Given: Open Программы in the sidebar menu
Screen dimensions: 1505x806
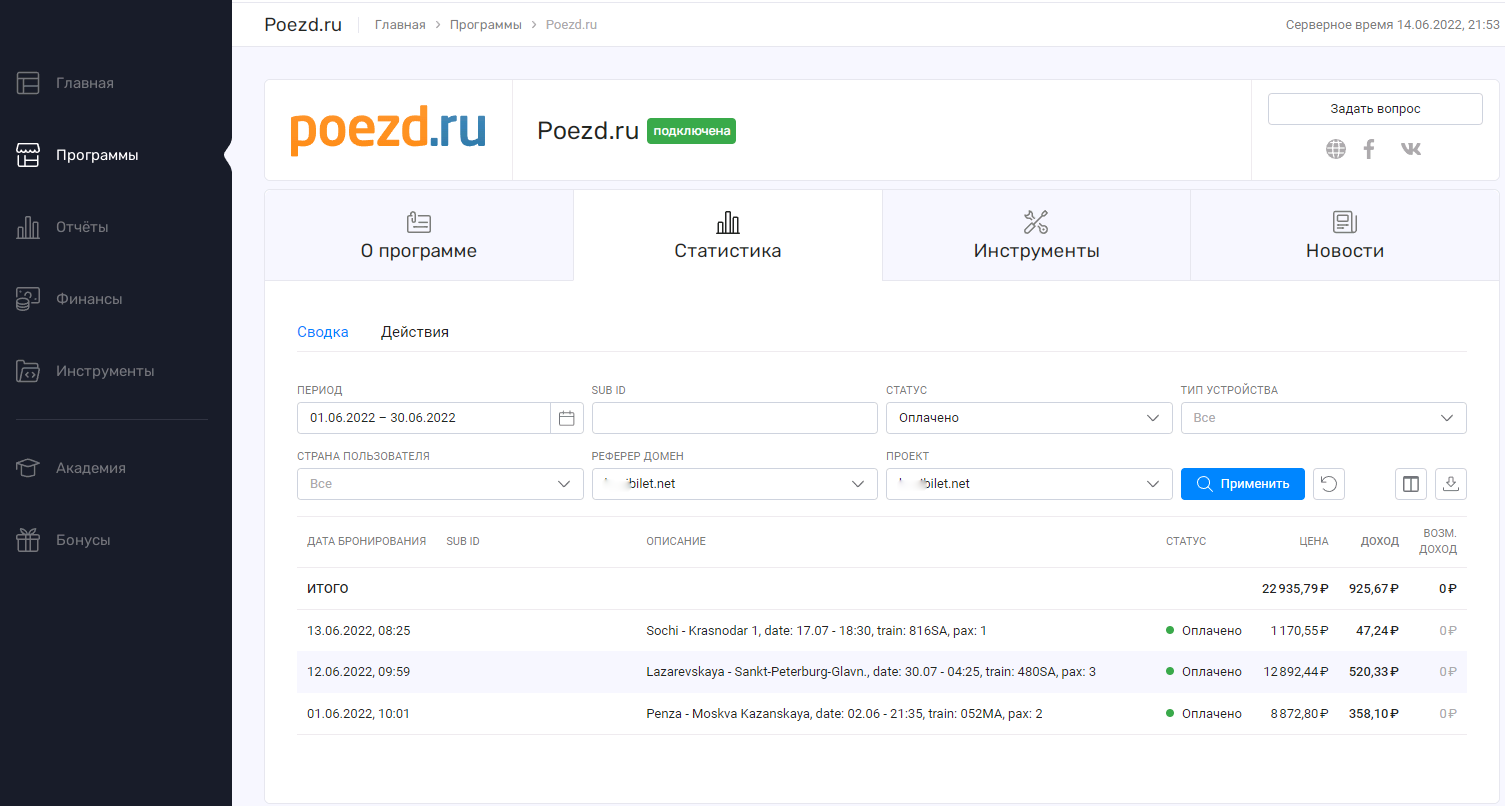Looking at the screenshot, I should pyautogui.click(x=97, y=155).
